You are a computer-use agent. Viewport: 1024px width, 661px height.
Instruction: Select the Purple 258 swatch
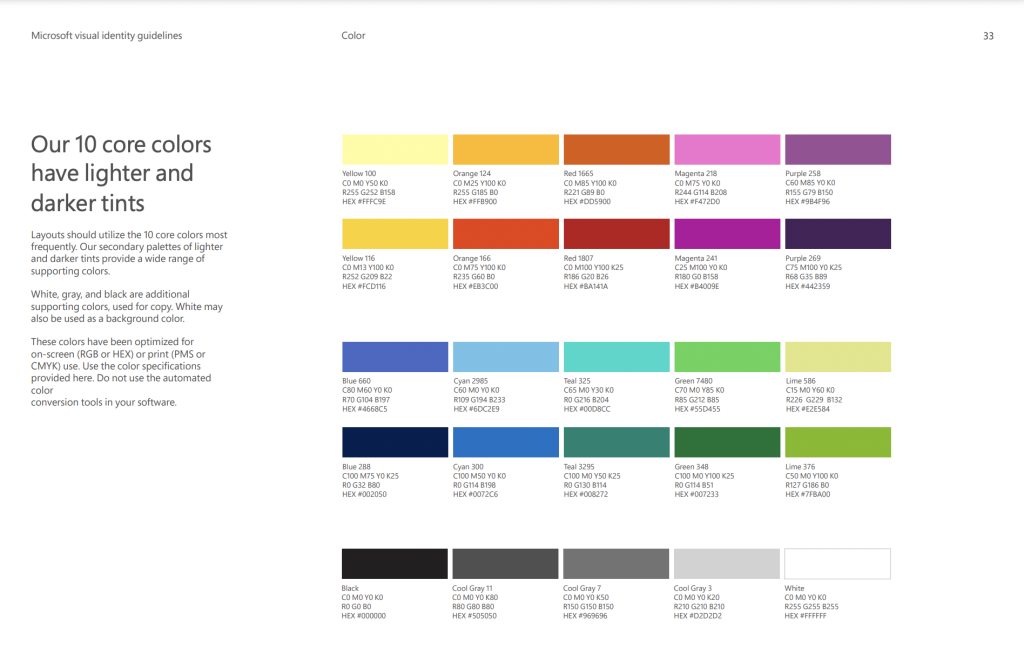click(838, 150)
